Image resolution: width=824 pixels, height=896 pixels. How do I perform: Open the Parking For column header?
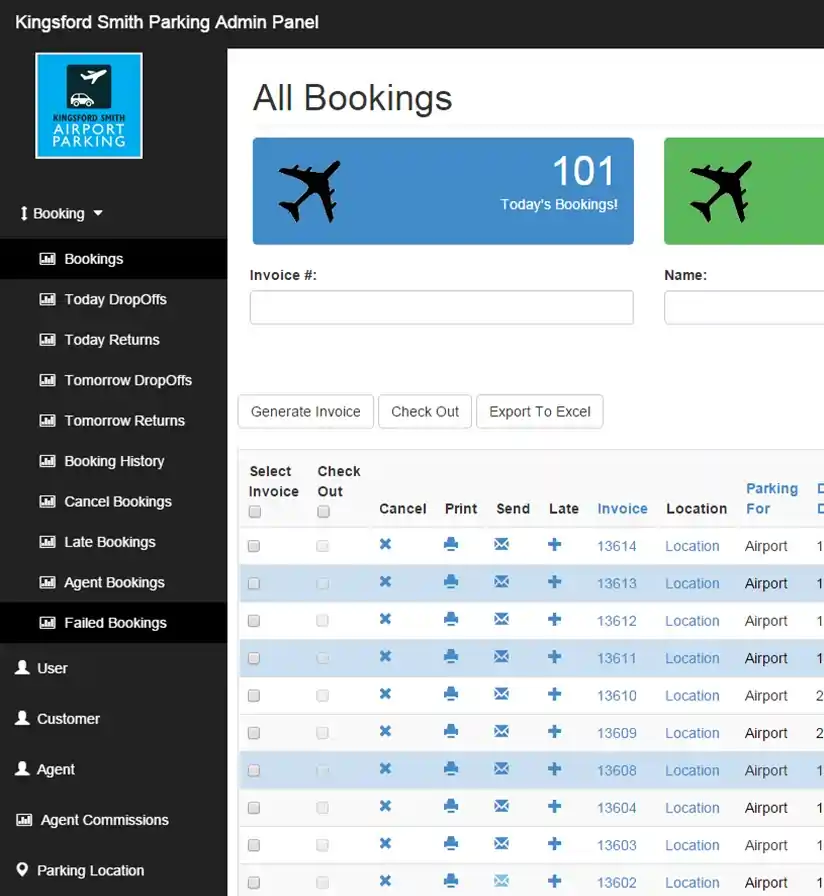coord(771,499)
